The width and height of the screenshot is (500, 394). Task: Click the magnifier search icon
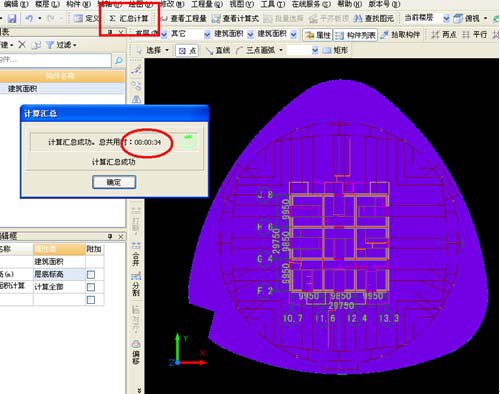coord(118,60)
